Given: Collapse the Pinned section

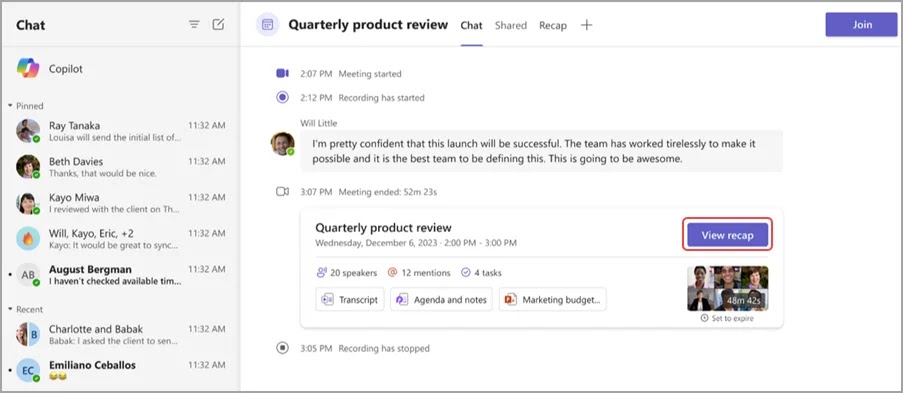Looking at the screenshot, I should click(x=26, y=106).
